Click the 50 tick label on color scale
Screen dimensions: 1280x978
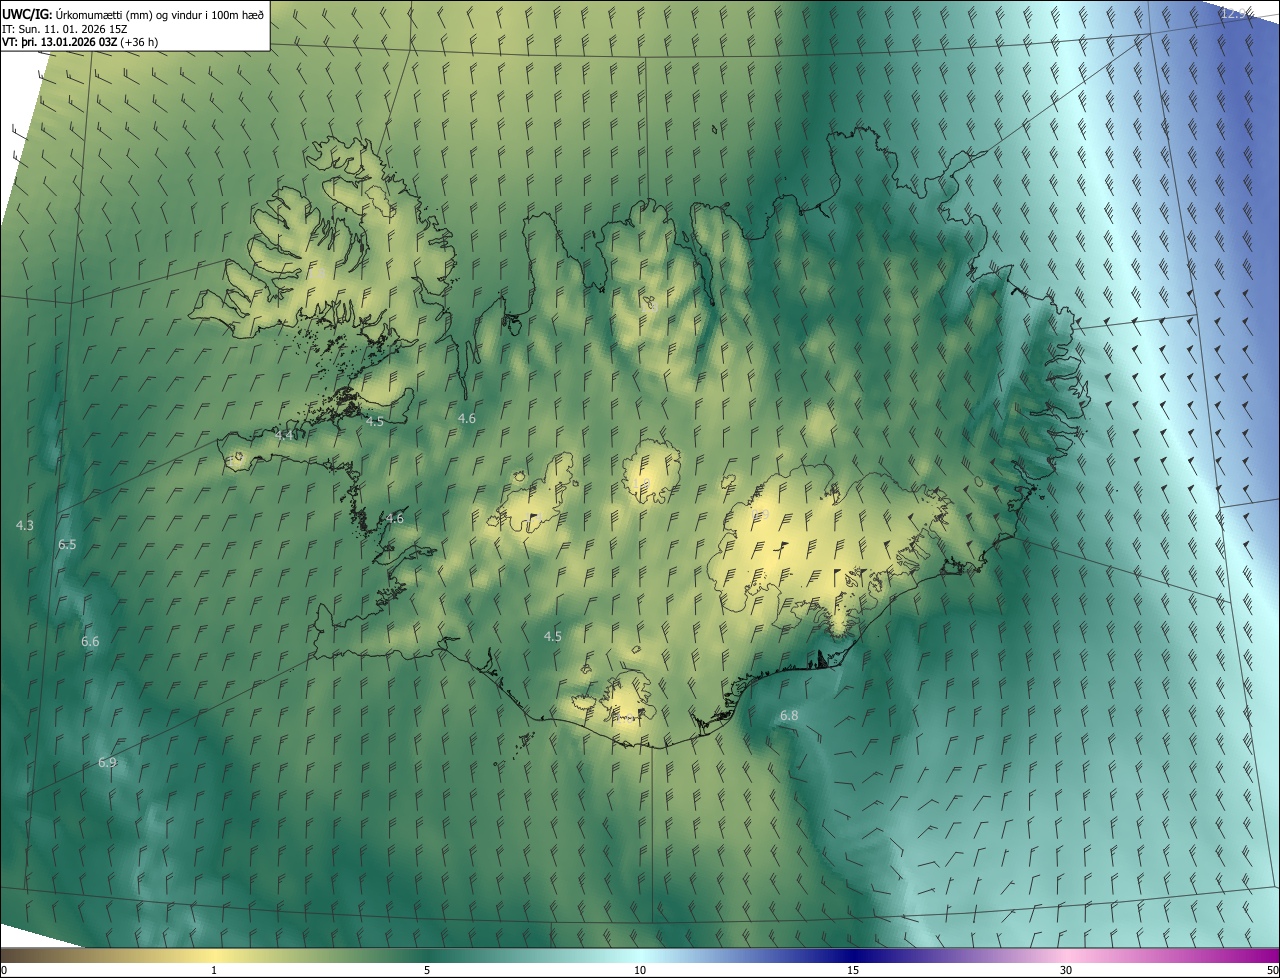point(1272,971)
